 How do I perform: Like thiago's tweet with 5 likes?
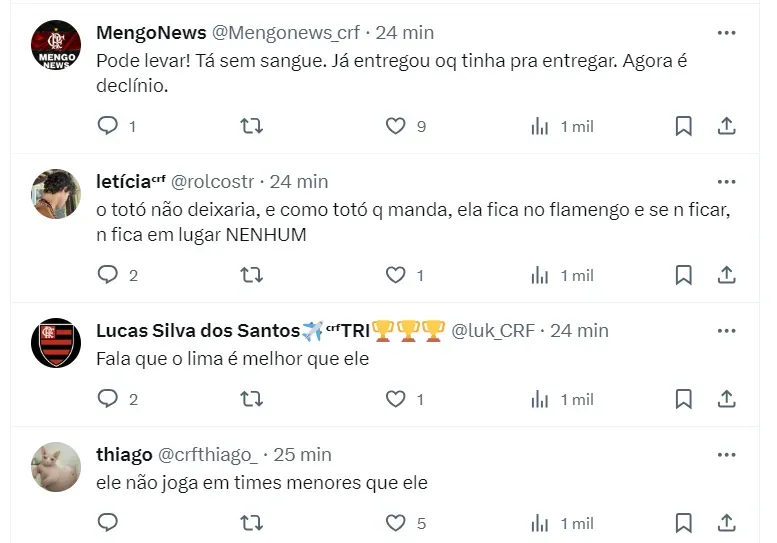(x=396, y=523)
